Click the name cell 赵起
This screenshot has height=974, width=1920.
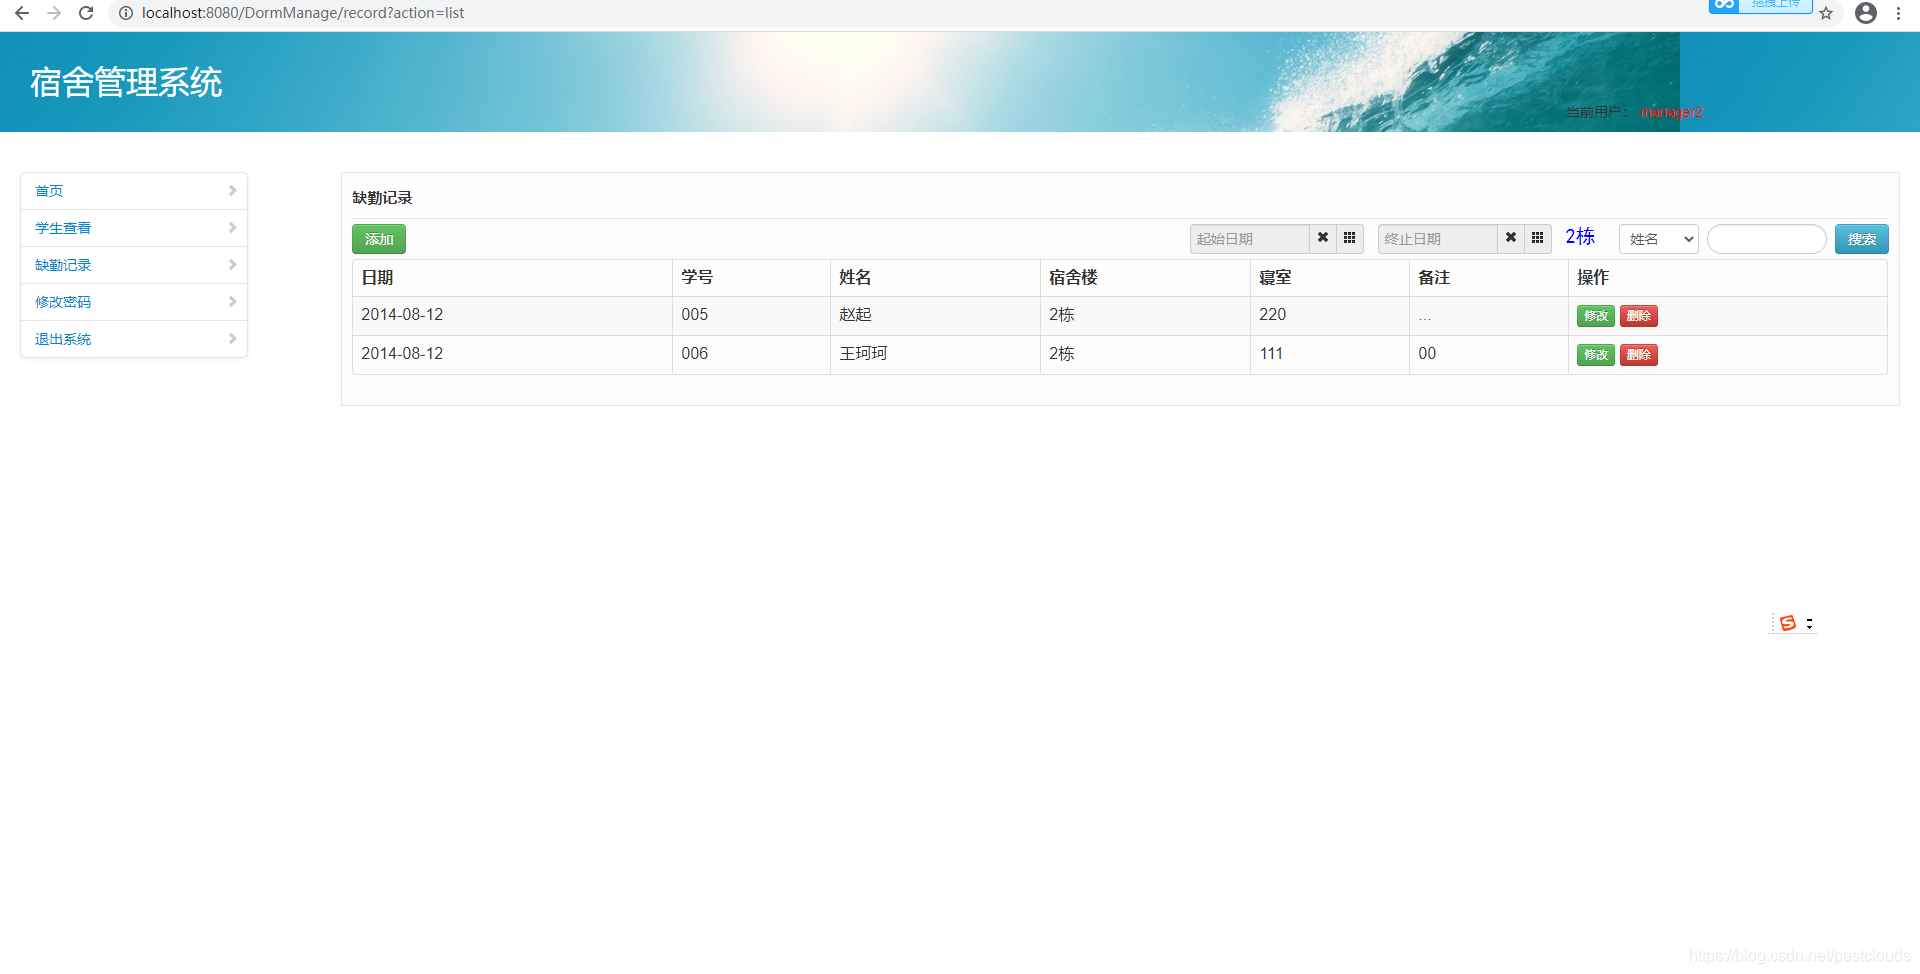[935, 315]
